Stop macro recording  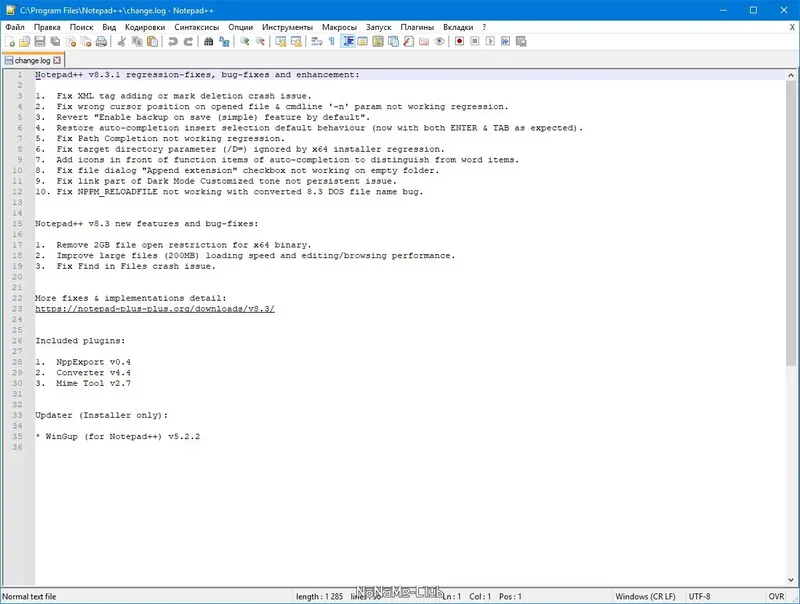[x=474, y=42]
